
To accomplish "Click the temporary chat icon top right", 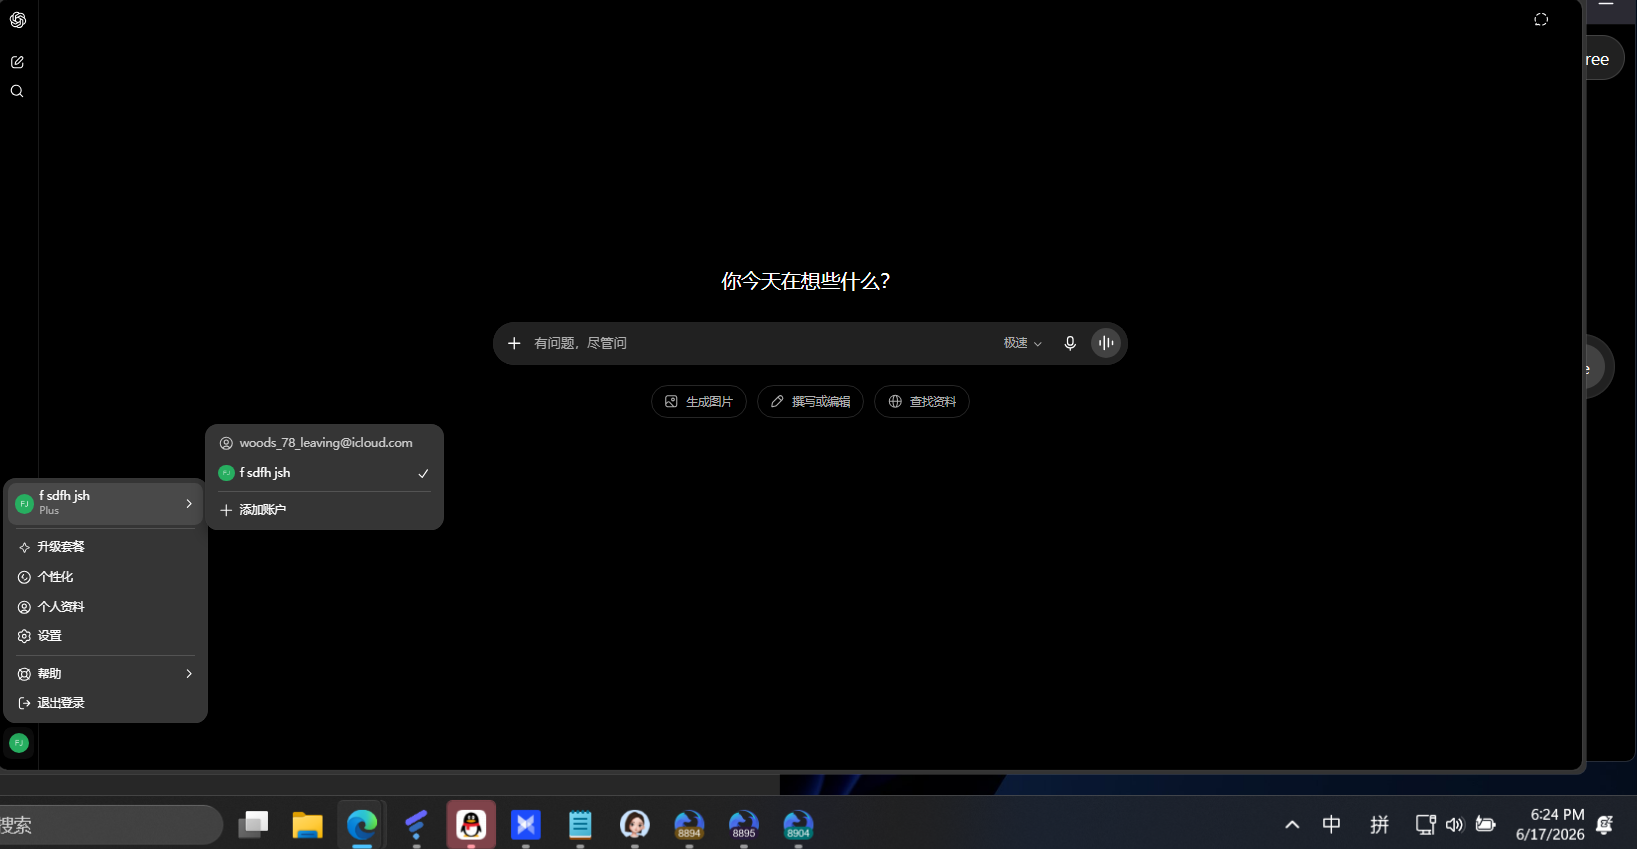I will (x=1541, y=20).
